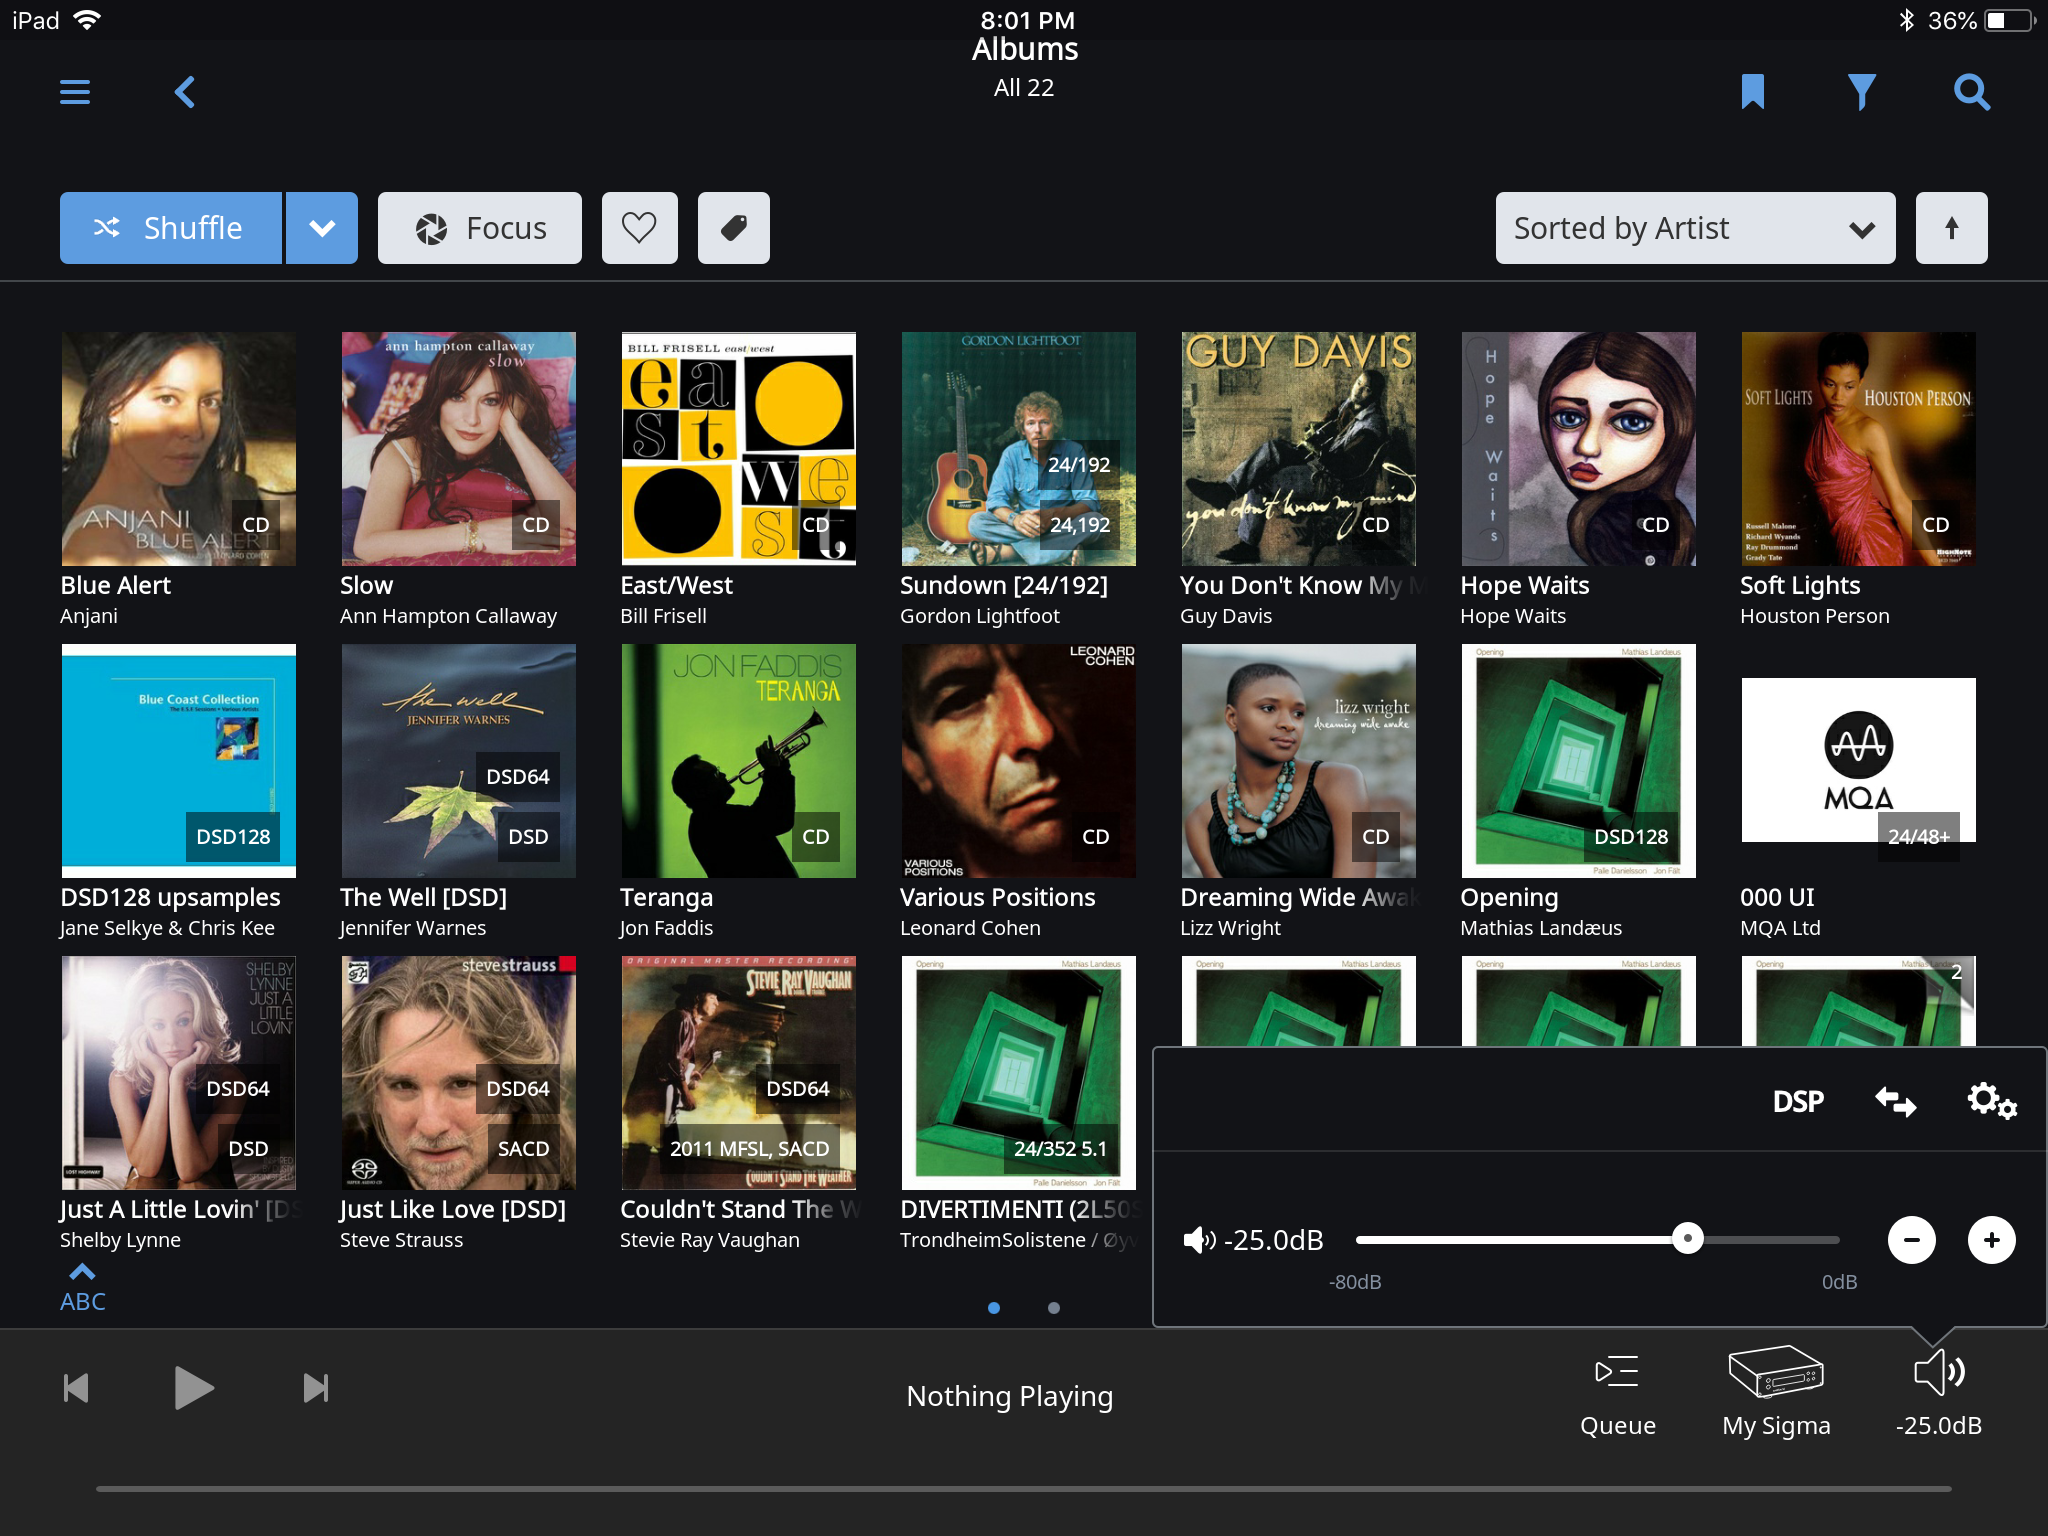
Task: Click the Bill Frisell artist name
Action: [663, 616]
